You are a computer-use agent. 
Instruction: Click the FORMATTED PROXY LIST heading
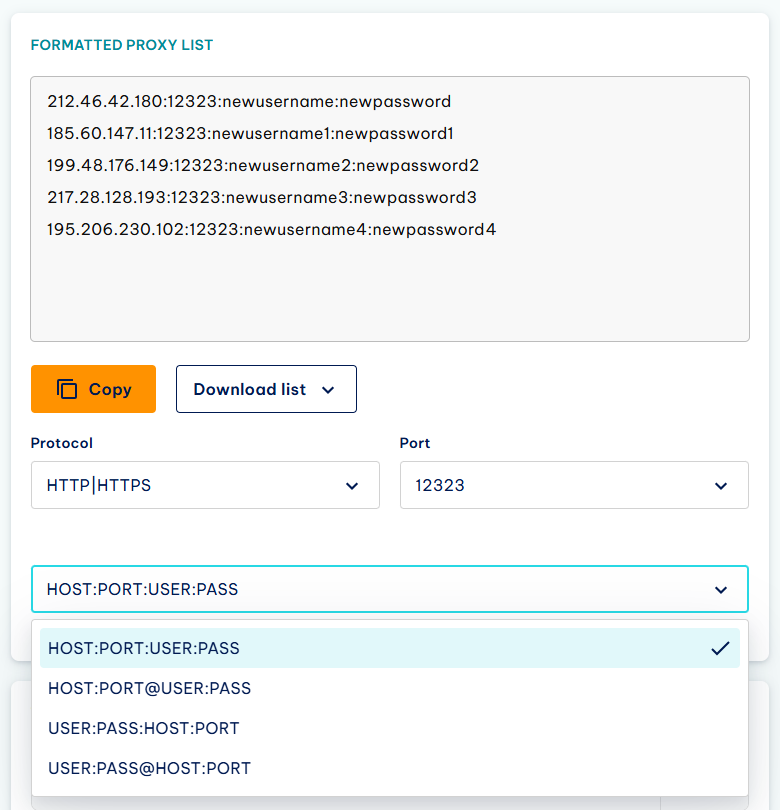pos(122,45)
